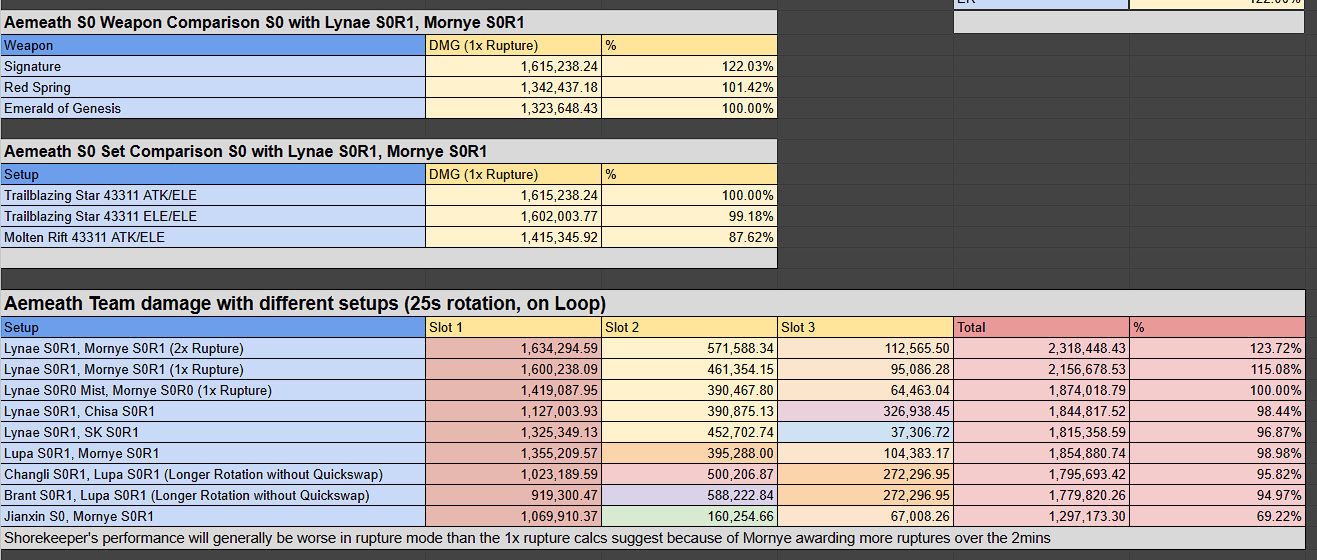Select the 123.72% cell
Screen dimensions: 1317x560
pyautogui.click(x=1218, y=348)
